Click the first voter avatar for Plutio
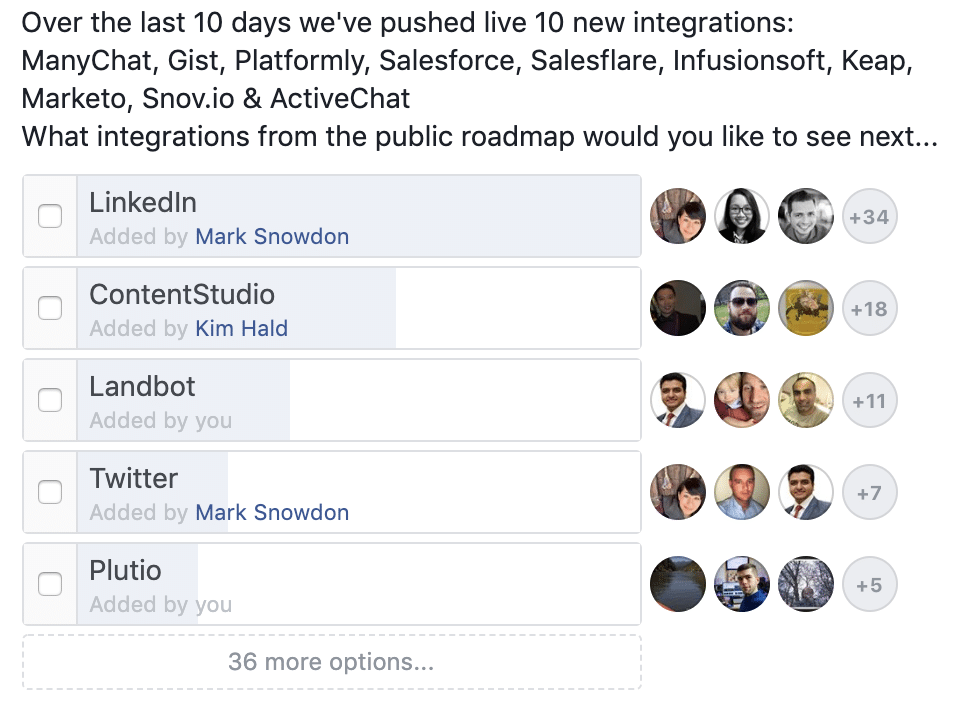 [678, 584]
